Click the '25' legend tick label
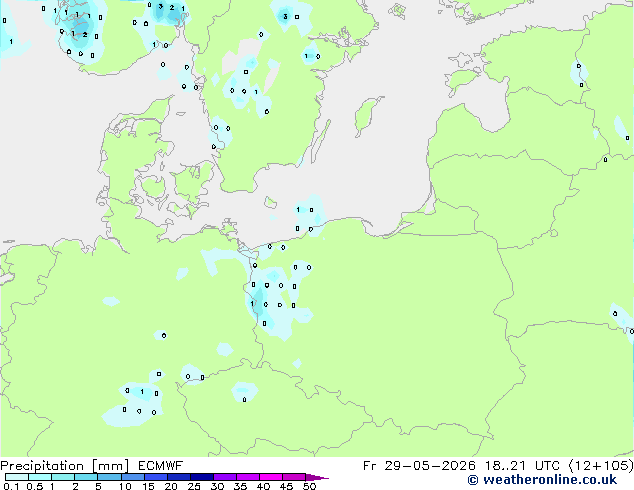 pyautogui.click(x=194, y=486)
